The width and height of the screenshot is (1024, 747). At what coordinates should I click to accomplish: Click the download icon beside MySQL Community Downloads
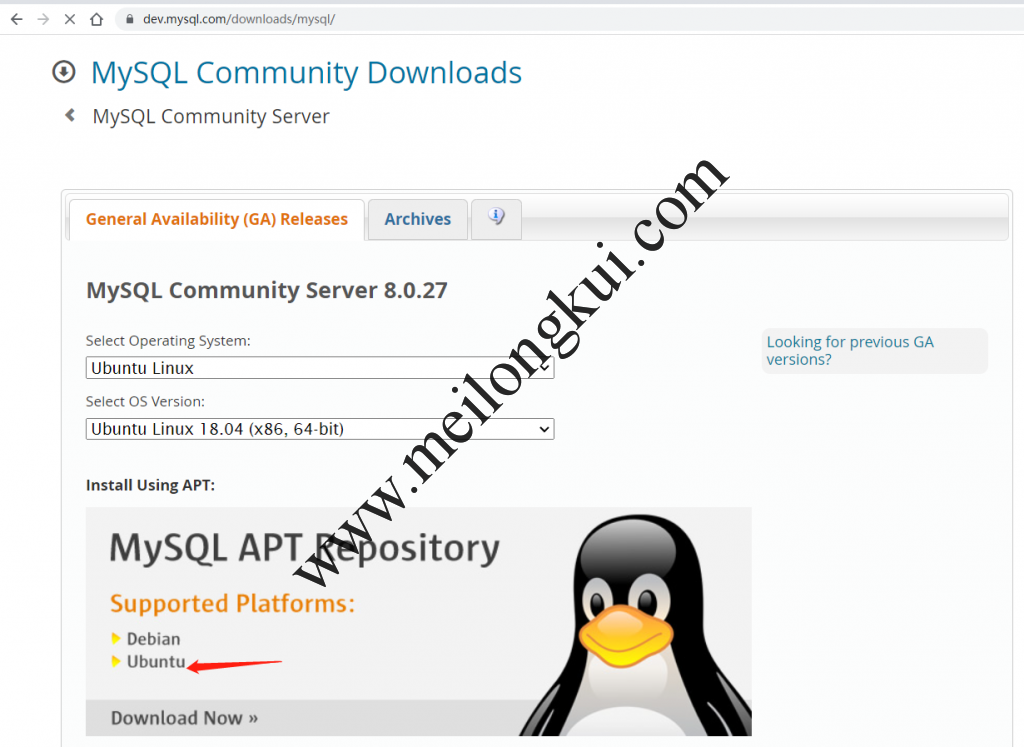63,72
